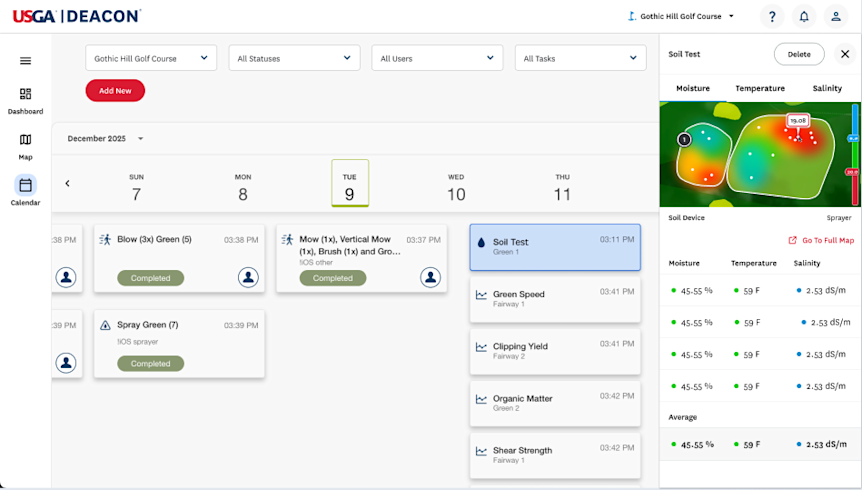Click the chart icon on Clipping Yield

pyautogui.click(x=481, y=347)
